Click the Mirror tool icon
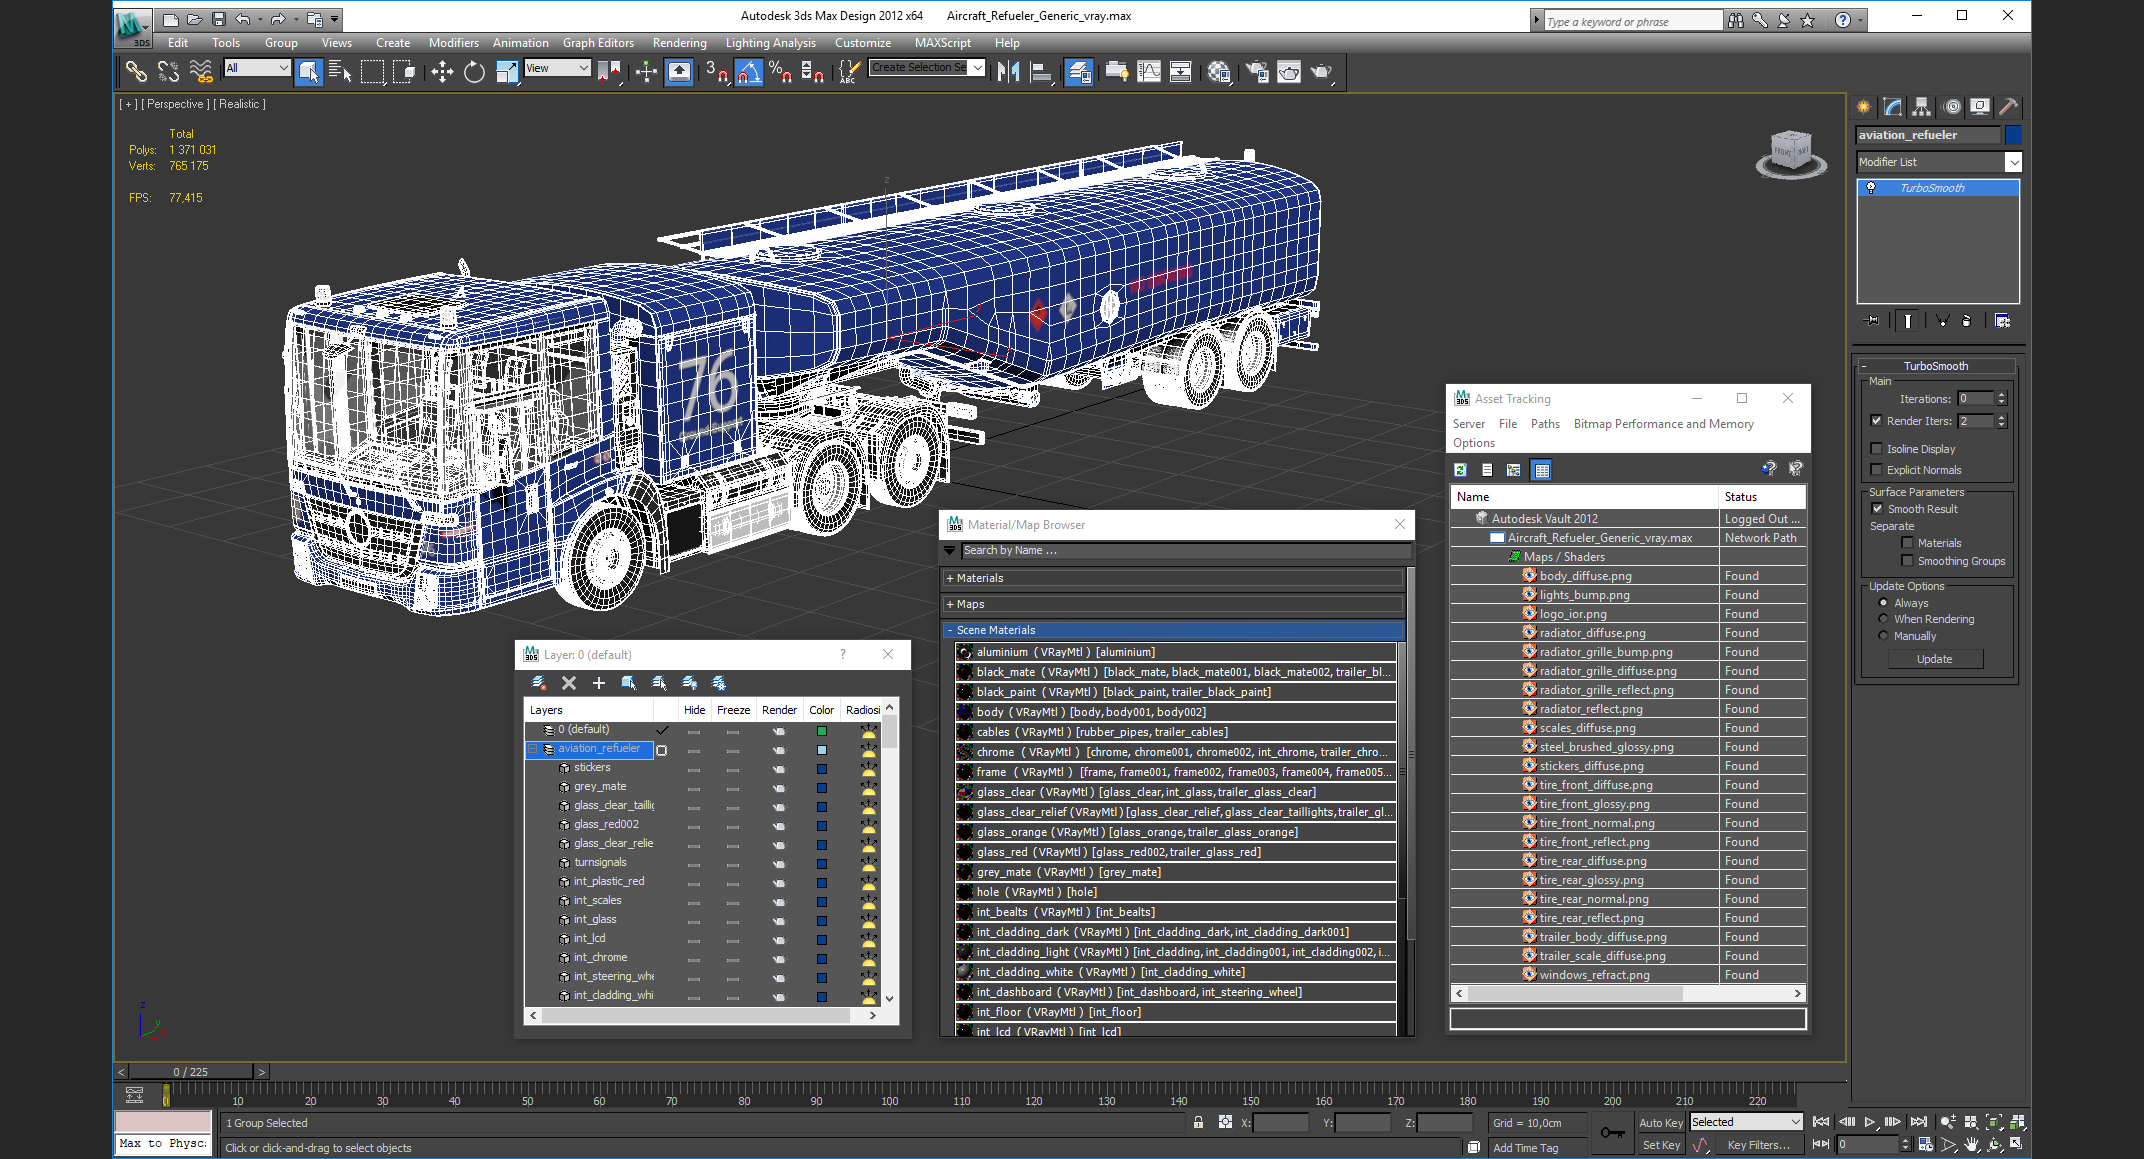2144x1159 pixels. click(1008, 71)
